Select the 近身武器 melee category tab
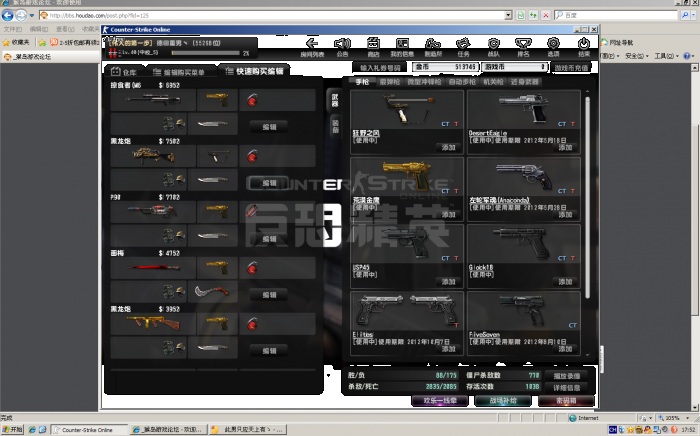The height and width of the screenshot is (436, 700). (x=525, y=82)
